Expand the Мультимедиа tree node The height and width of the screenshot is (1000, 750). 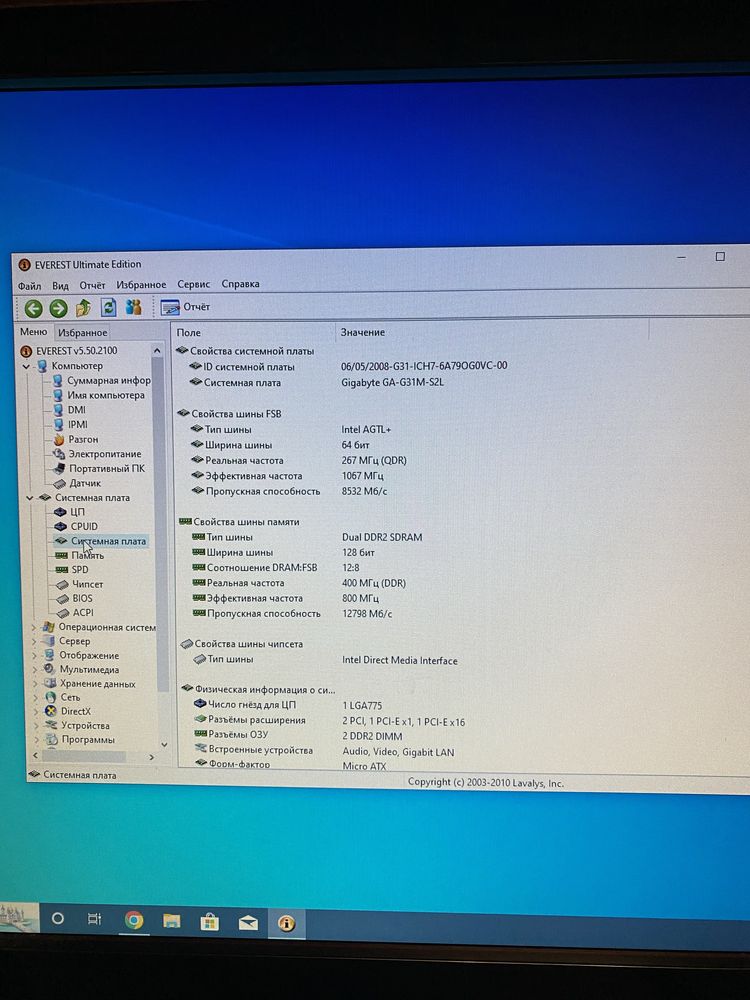34,670
